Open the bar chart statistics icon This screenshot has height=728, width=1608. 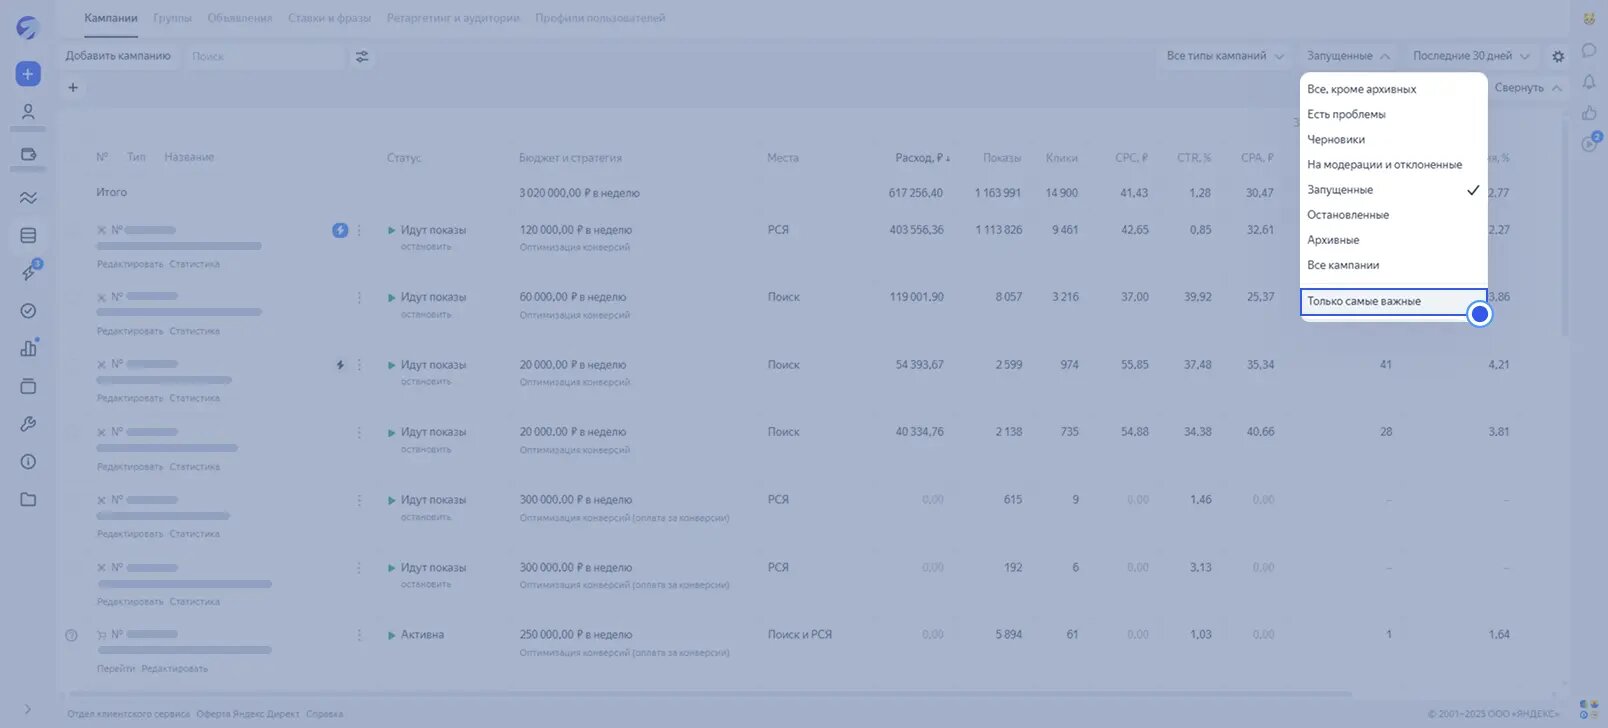28,348
